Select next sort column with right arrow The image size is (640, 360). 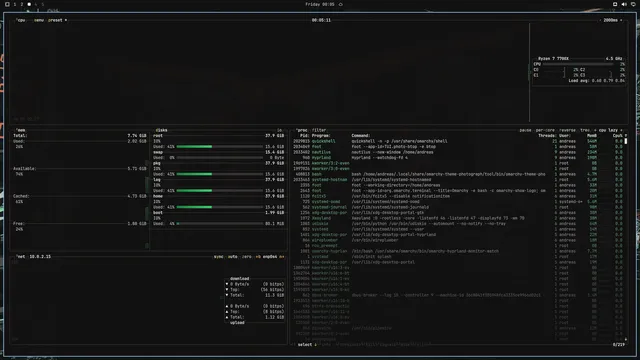click(x=621, y=130)
